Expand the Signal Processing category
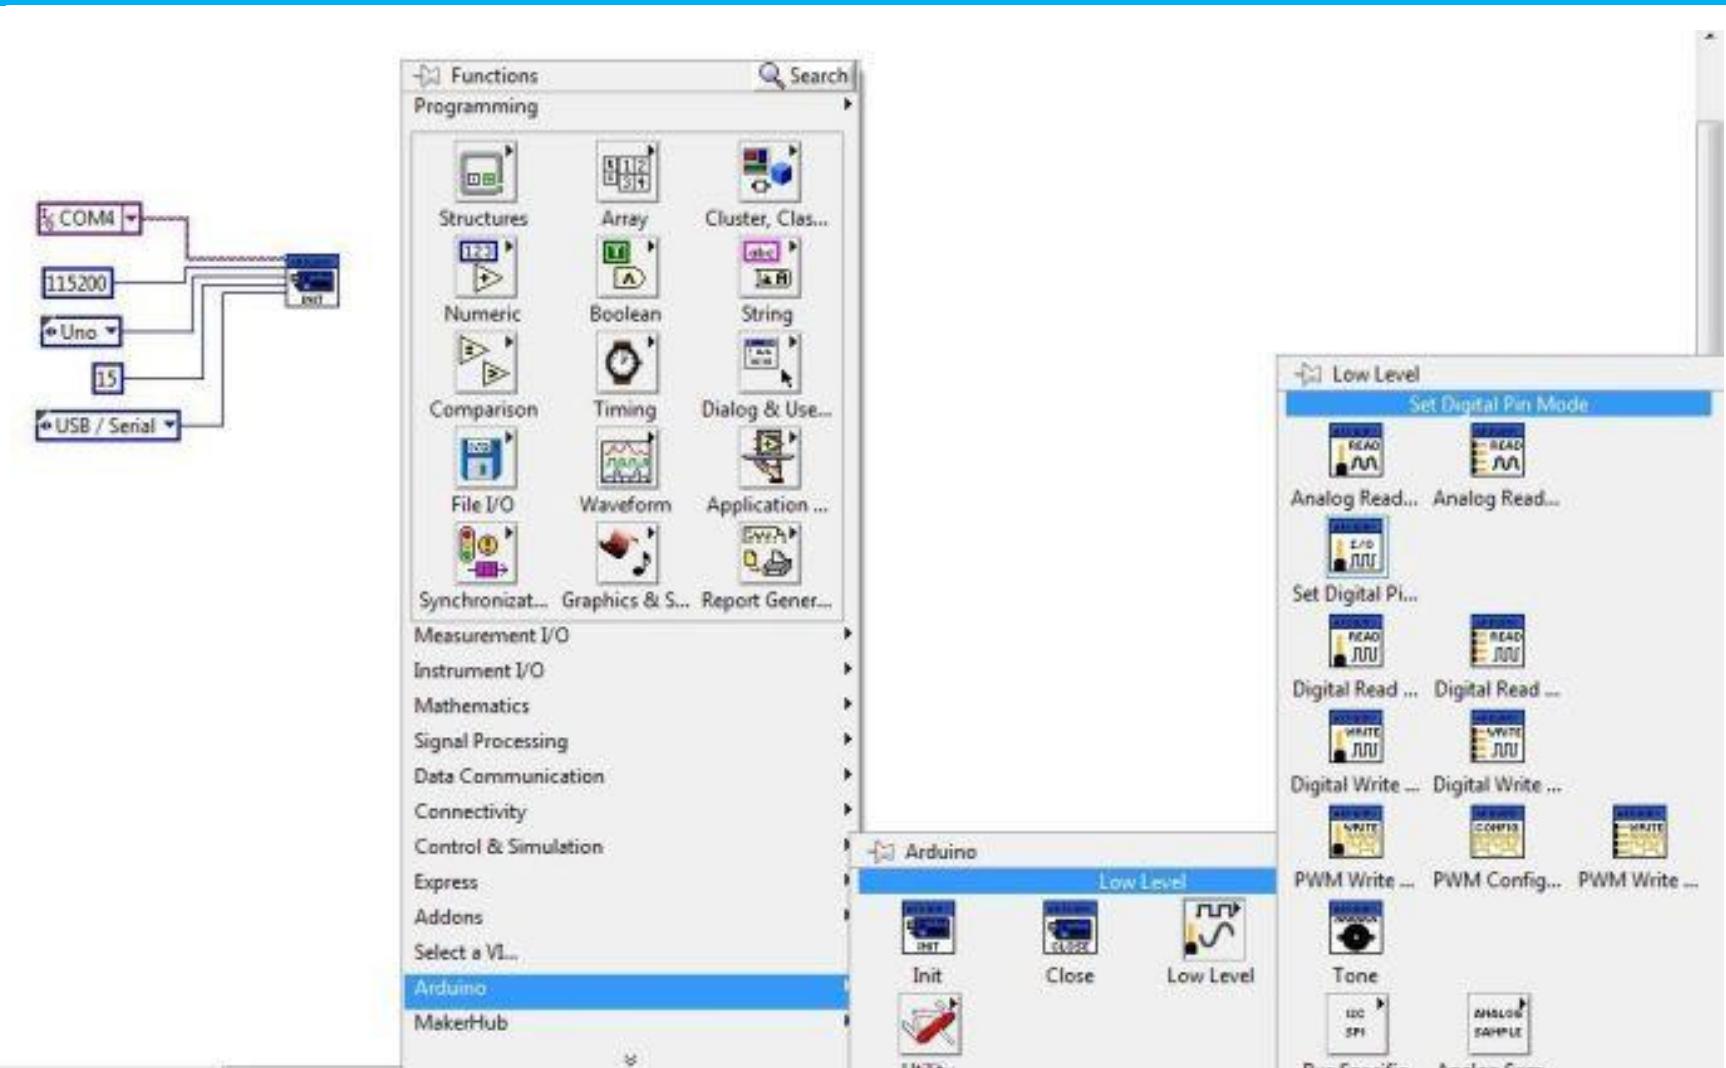1726x1068 pixels. 631,741
